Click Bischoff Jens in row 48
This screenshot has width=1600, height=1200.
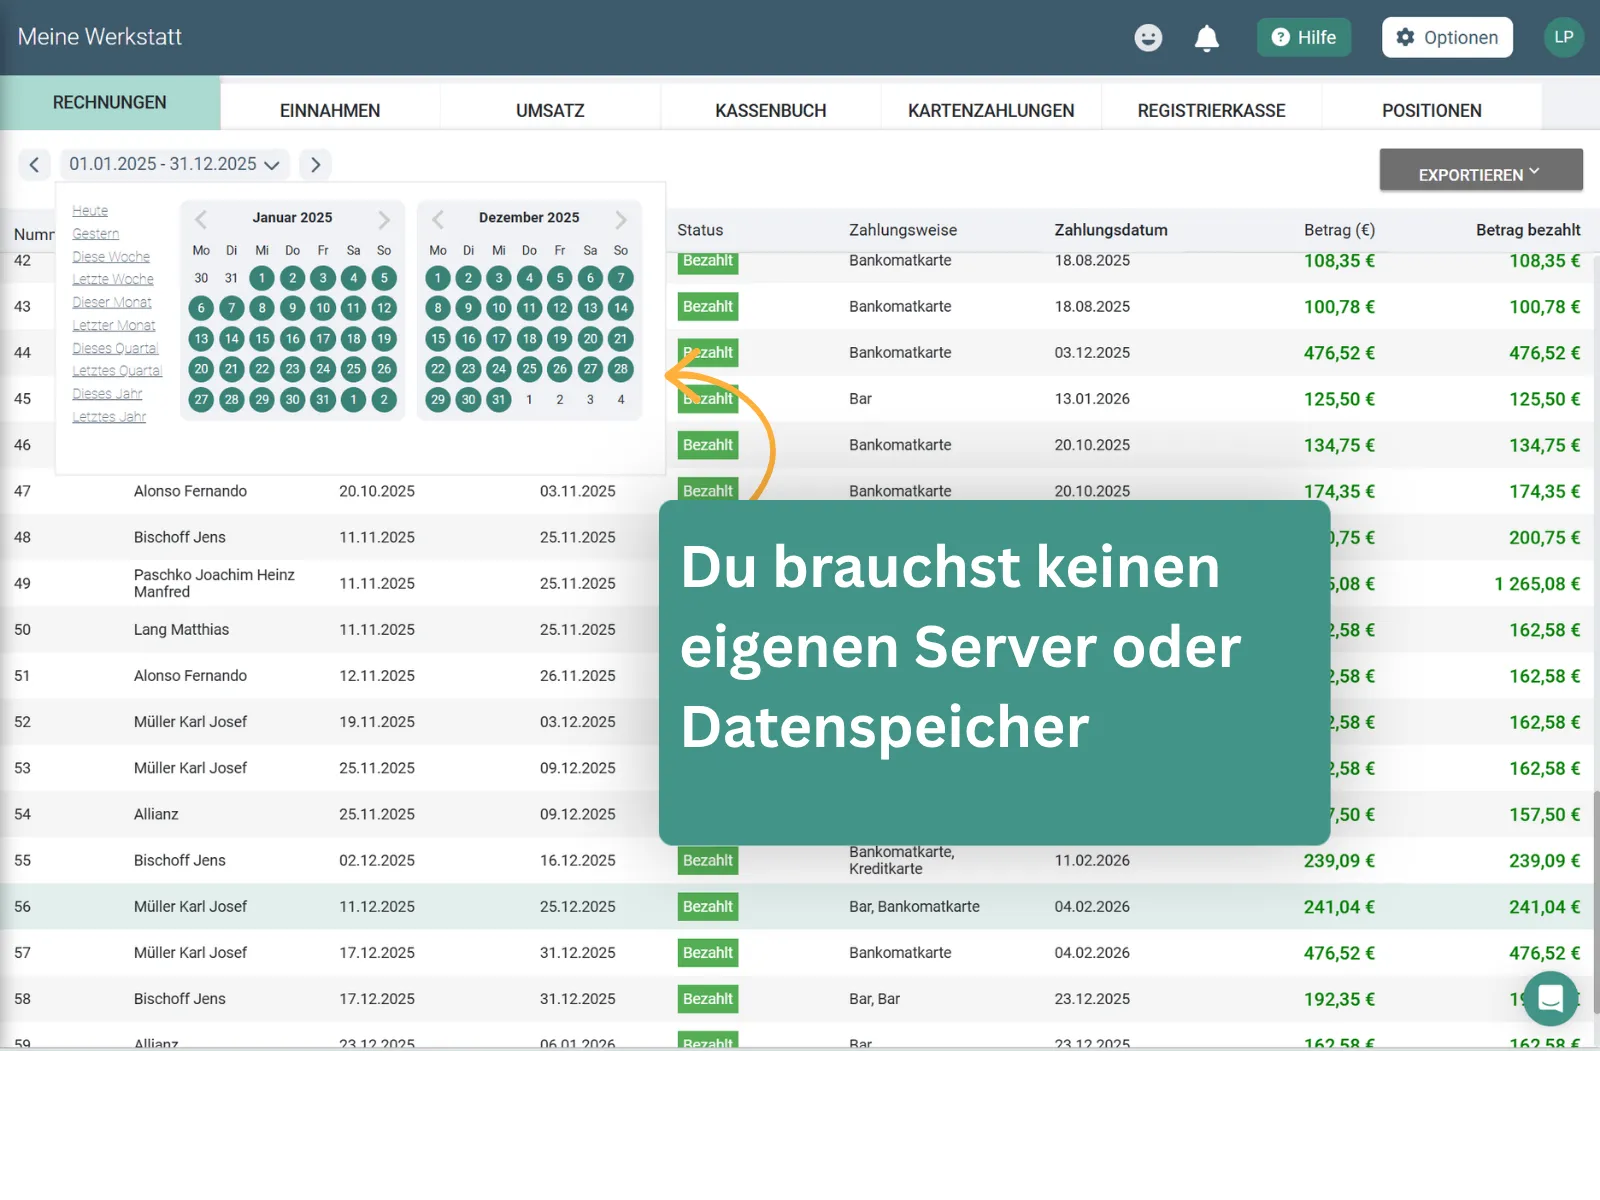tap(180, 537)
